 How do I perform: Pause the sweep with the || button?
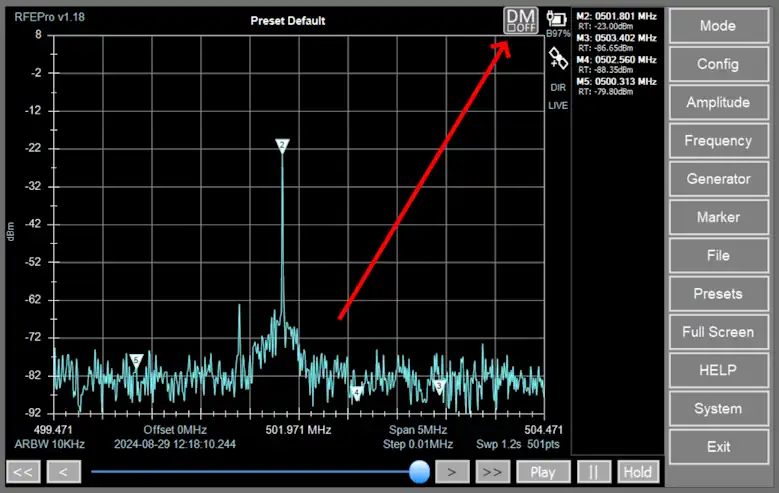(x=593, y=472)
